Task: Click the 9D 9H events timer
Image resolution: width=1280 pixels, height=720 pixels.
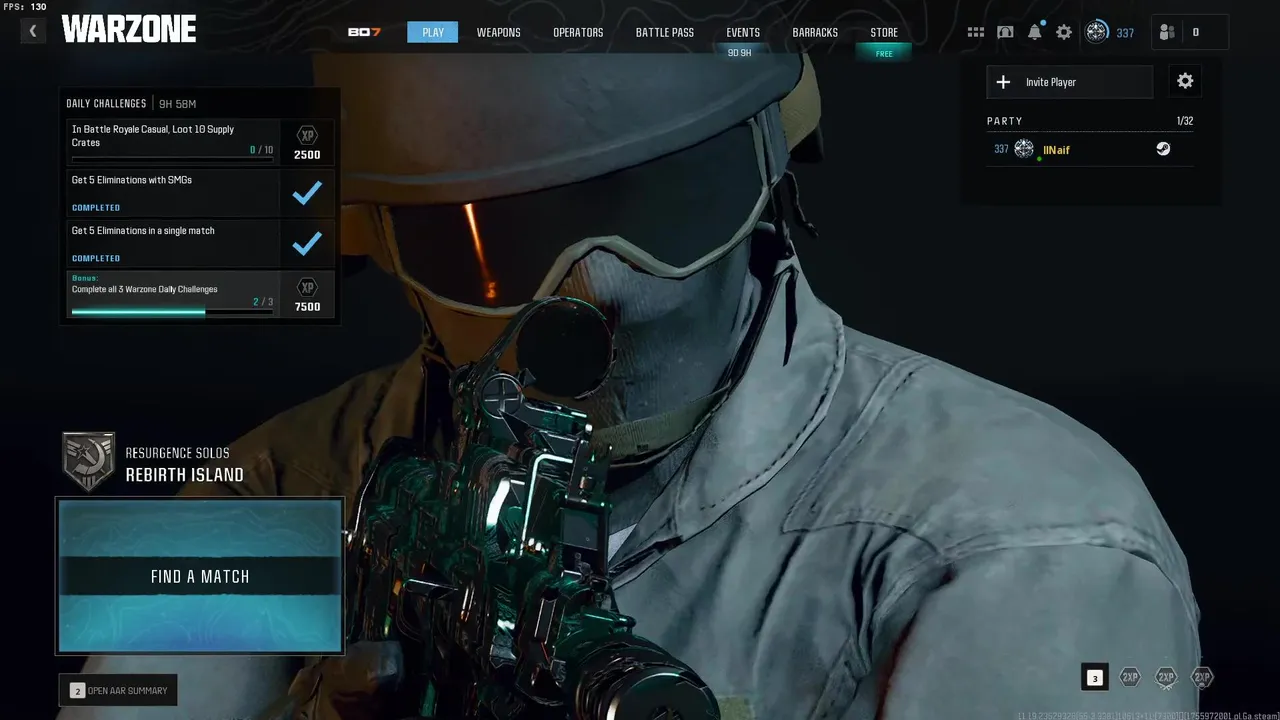Action: click(x=740, y=53)
